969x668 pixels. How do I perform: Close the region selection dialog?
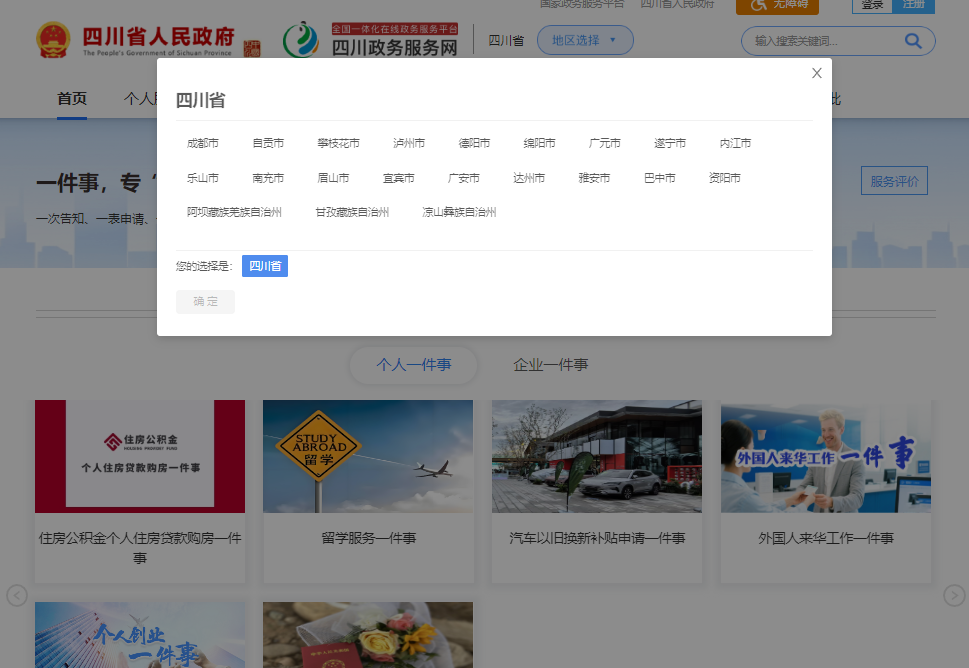817,73
